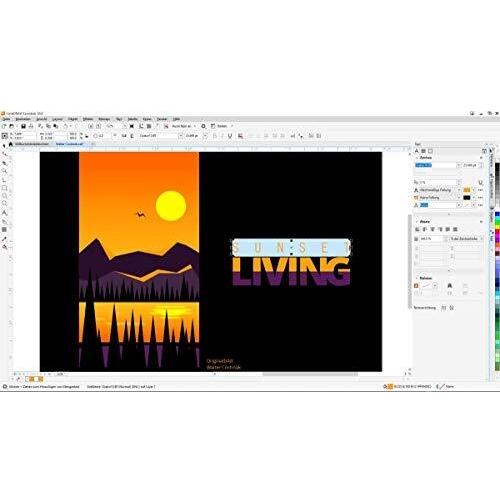
Task: Open Frame tab icon in Text docker
Action: pos(430,151)
